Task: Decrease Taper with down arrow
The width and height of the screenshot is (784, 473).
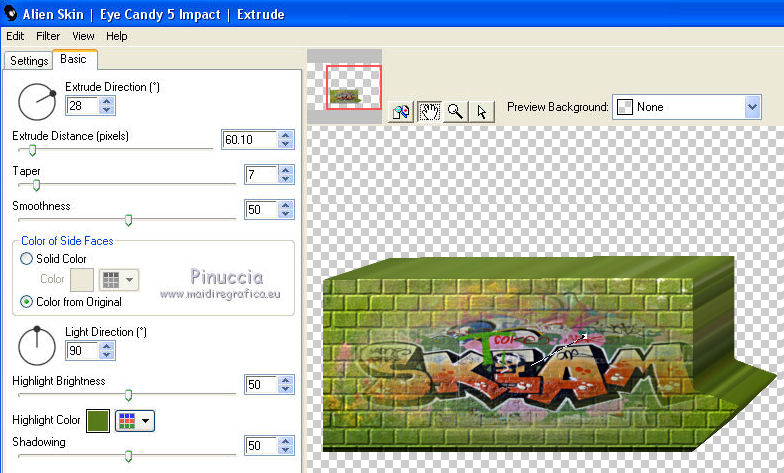Action: click(x=286, y=179)
